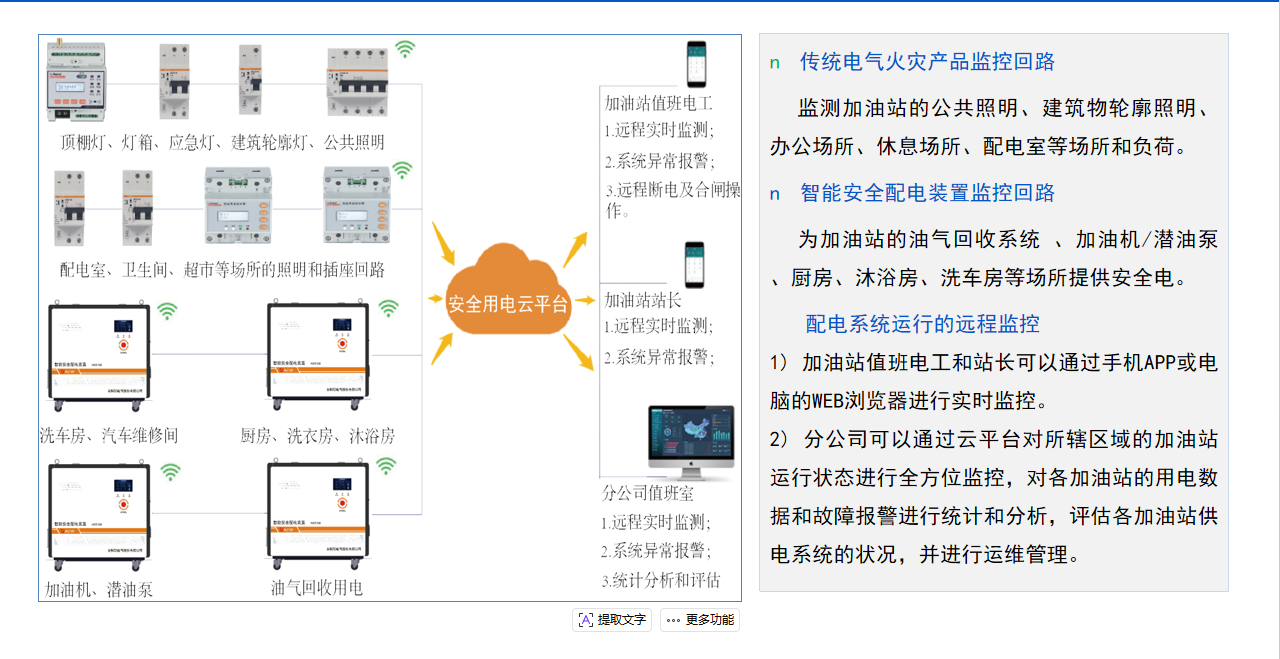The image size is (1280, 659).
Task: Click the phone icon above 加油站值班电工
Action: tap(695, 64)
